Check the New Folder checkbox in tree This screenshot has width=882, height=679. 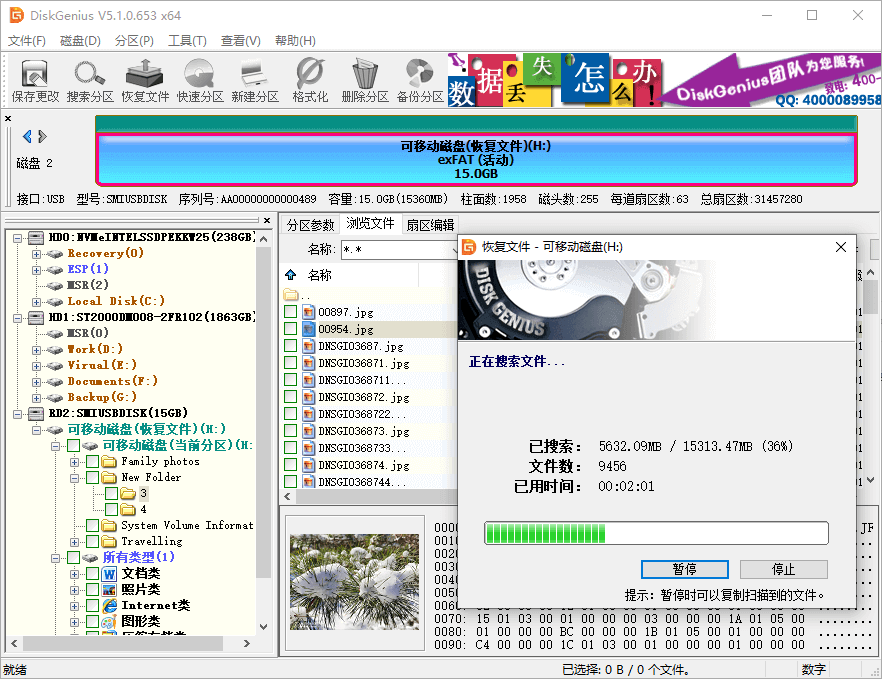[92, 478]
